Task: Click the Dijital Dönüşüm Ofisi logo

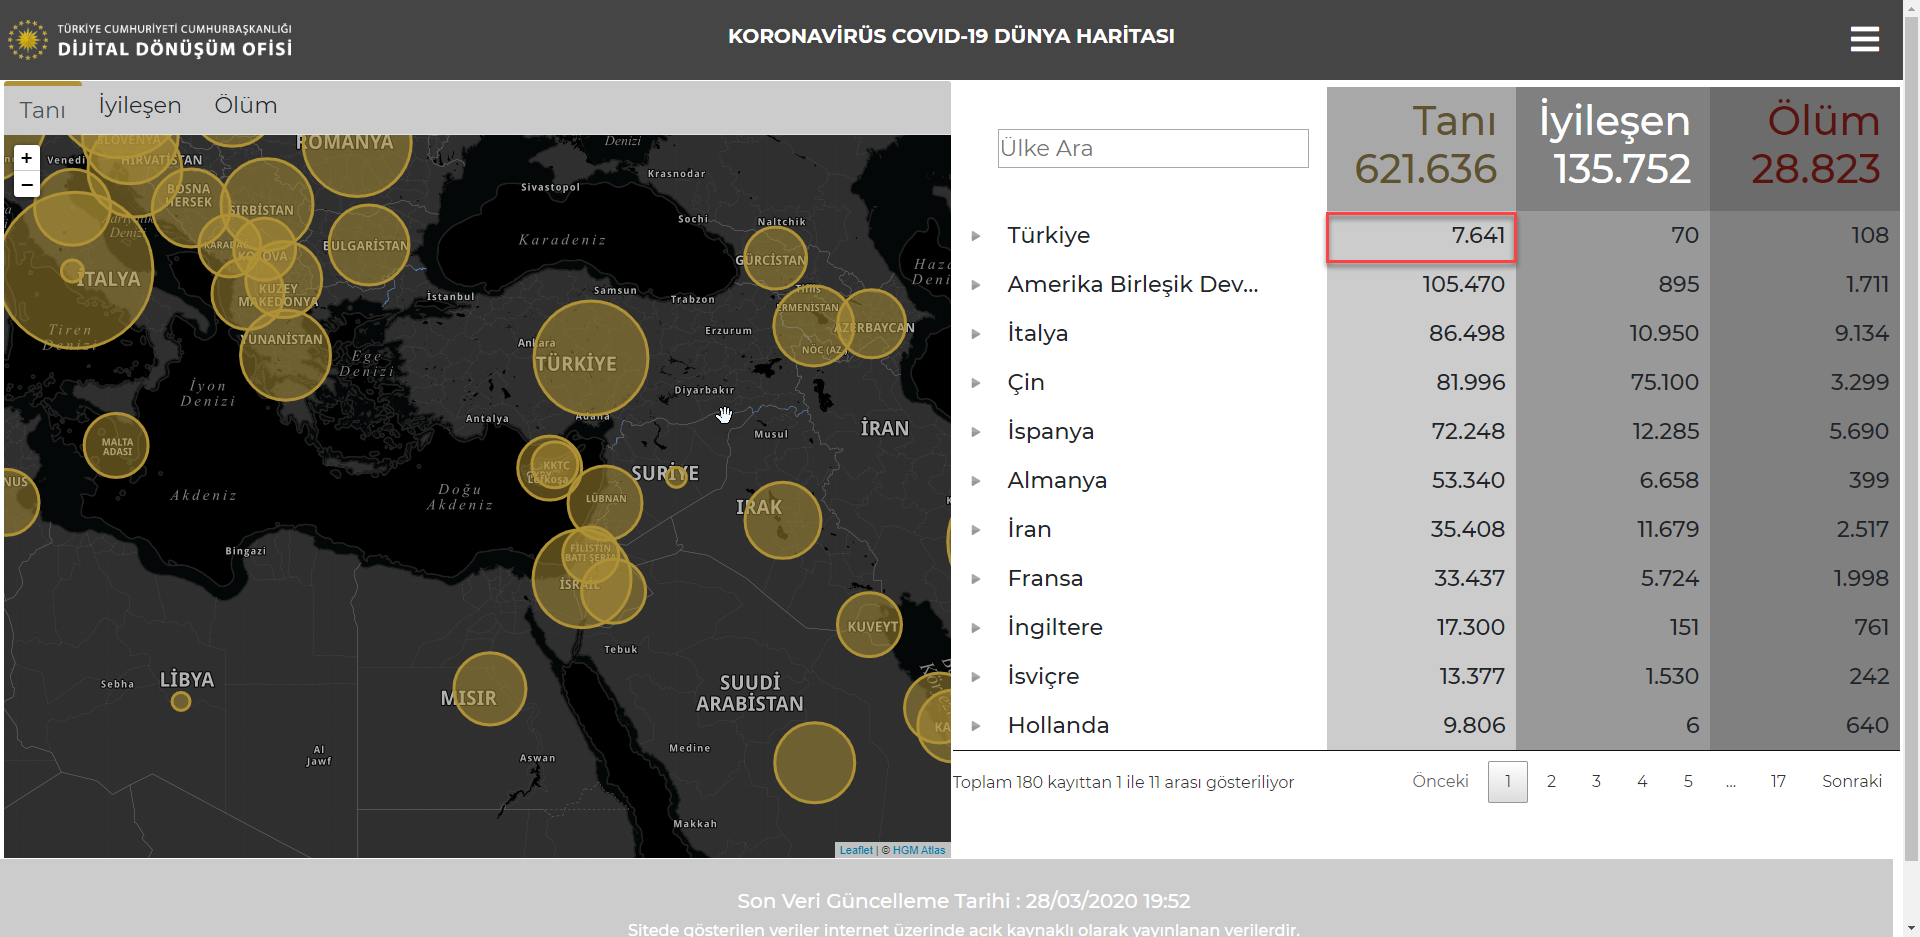Action: (150, 40)
